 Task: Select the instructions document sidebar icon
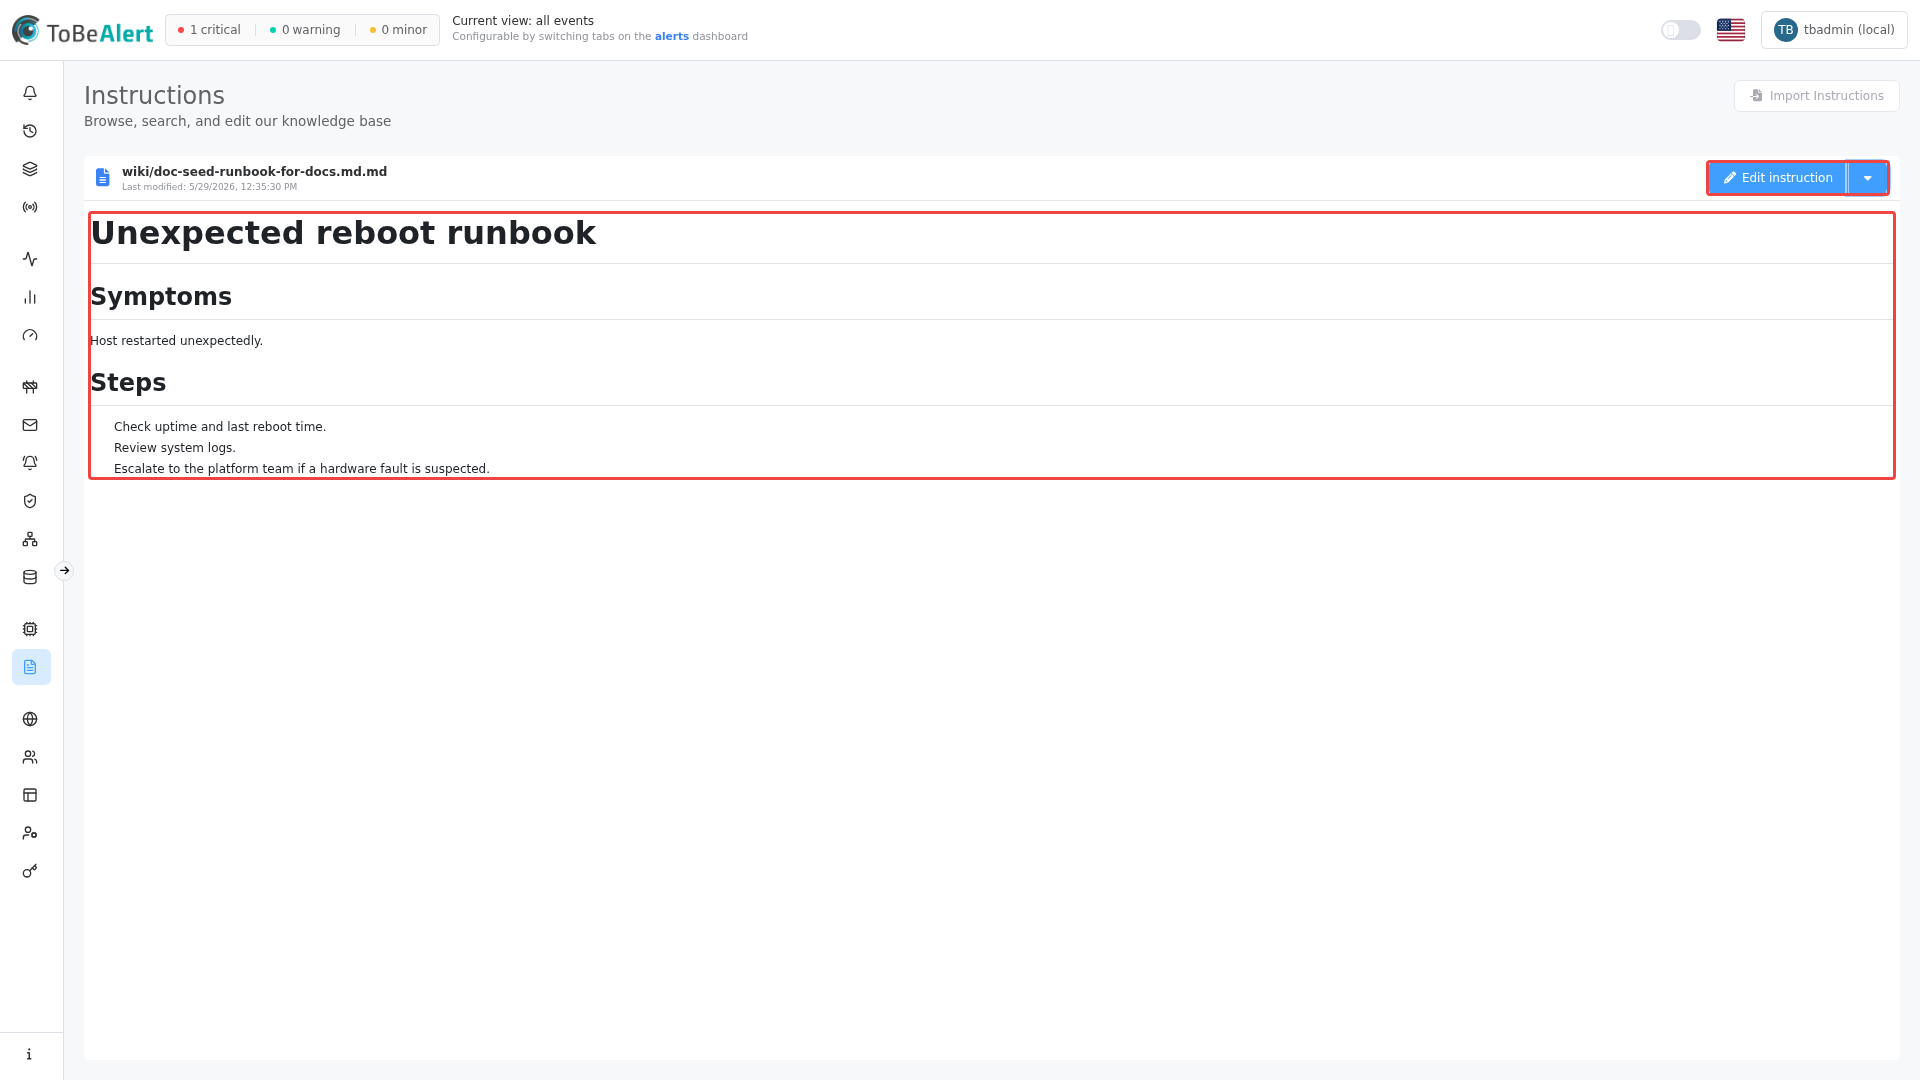tap(31, 667)
